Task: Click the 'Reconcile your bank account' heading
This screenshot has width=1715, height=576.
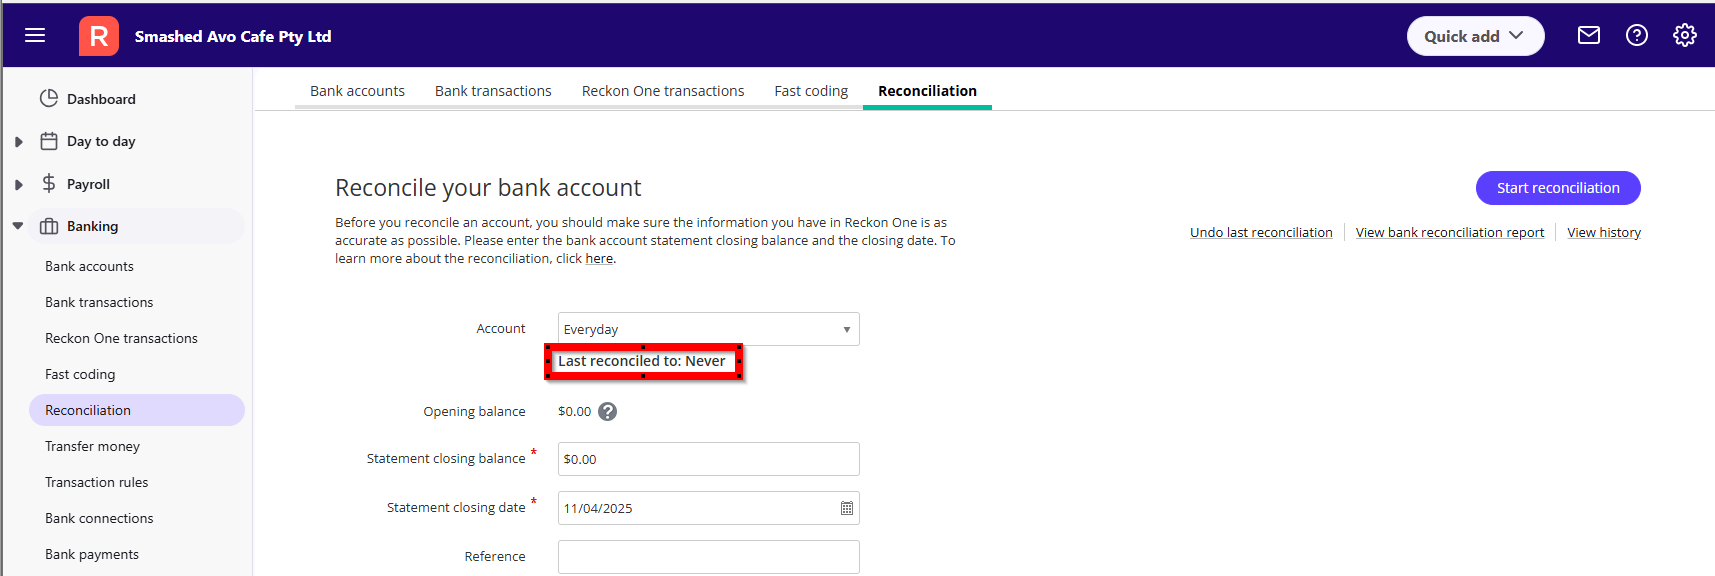Action: click(x=488, y=188)
